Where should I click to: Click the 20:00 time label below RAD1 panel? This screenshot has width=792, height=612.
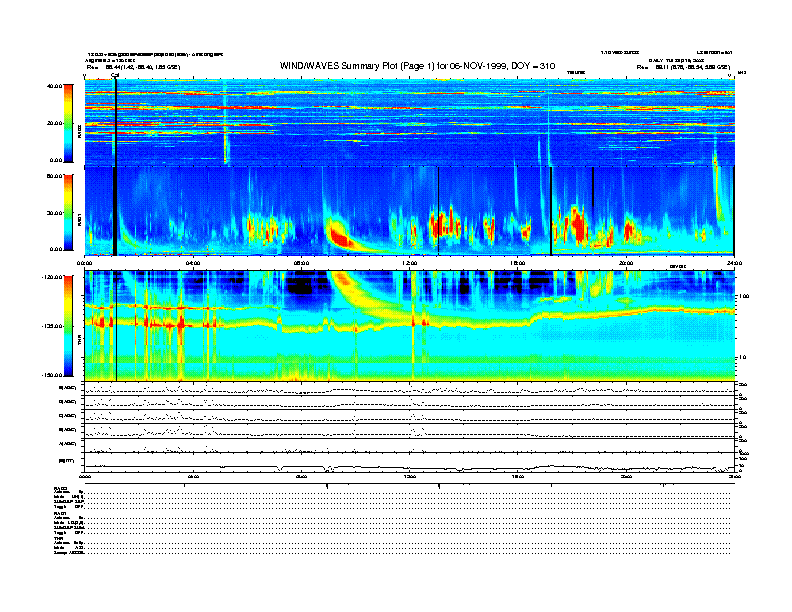[x=626, y=263]
